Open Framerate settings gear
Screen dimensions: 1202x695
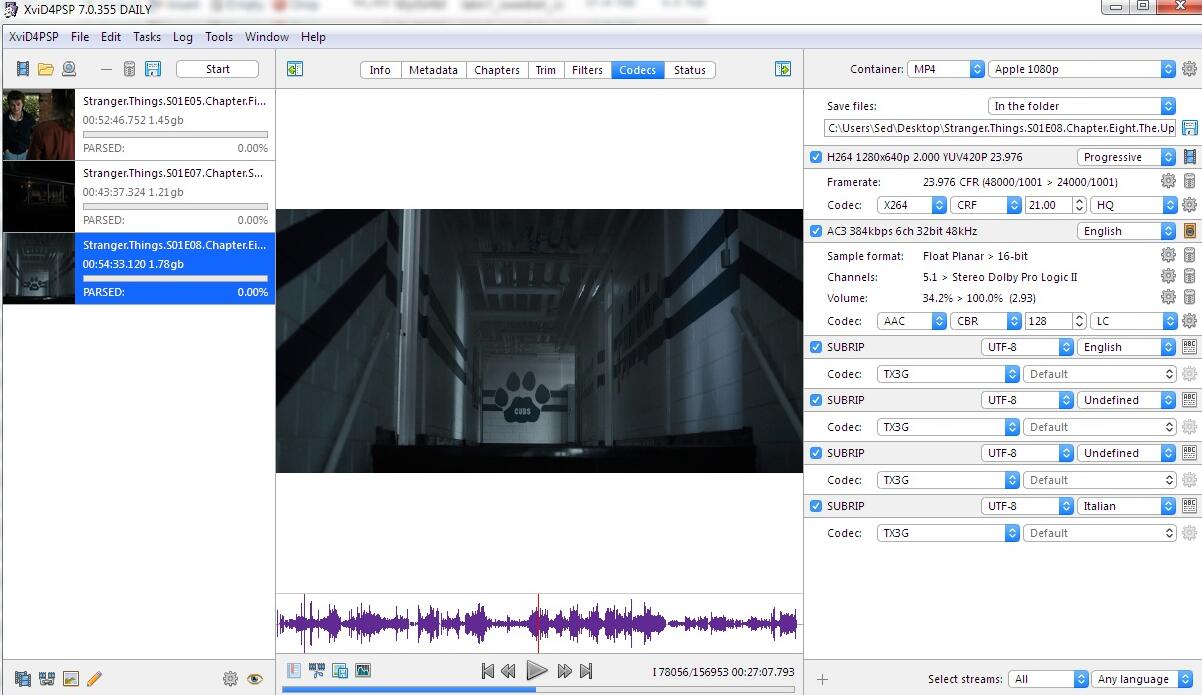coord(1168,182)
